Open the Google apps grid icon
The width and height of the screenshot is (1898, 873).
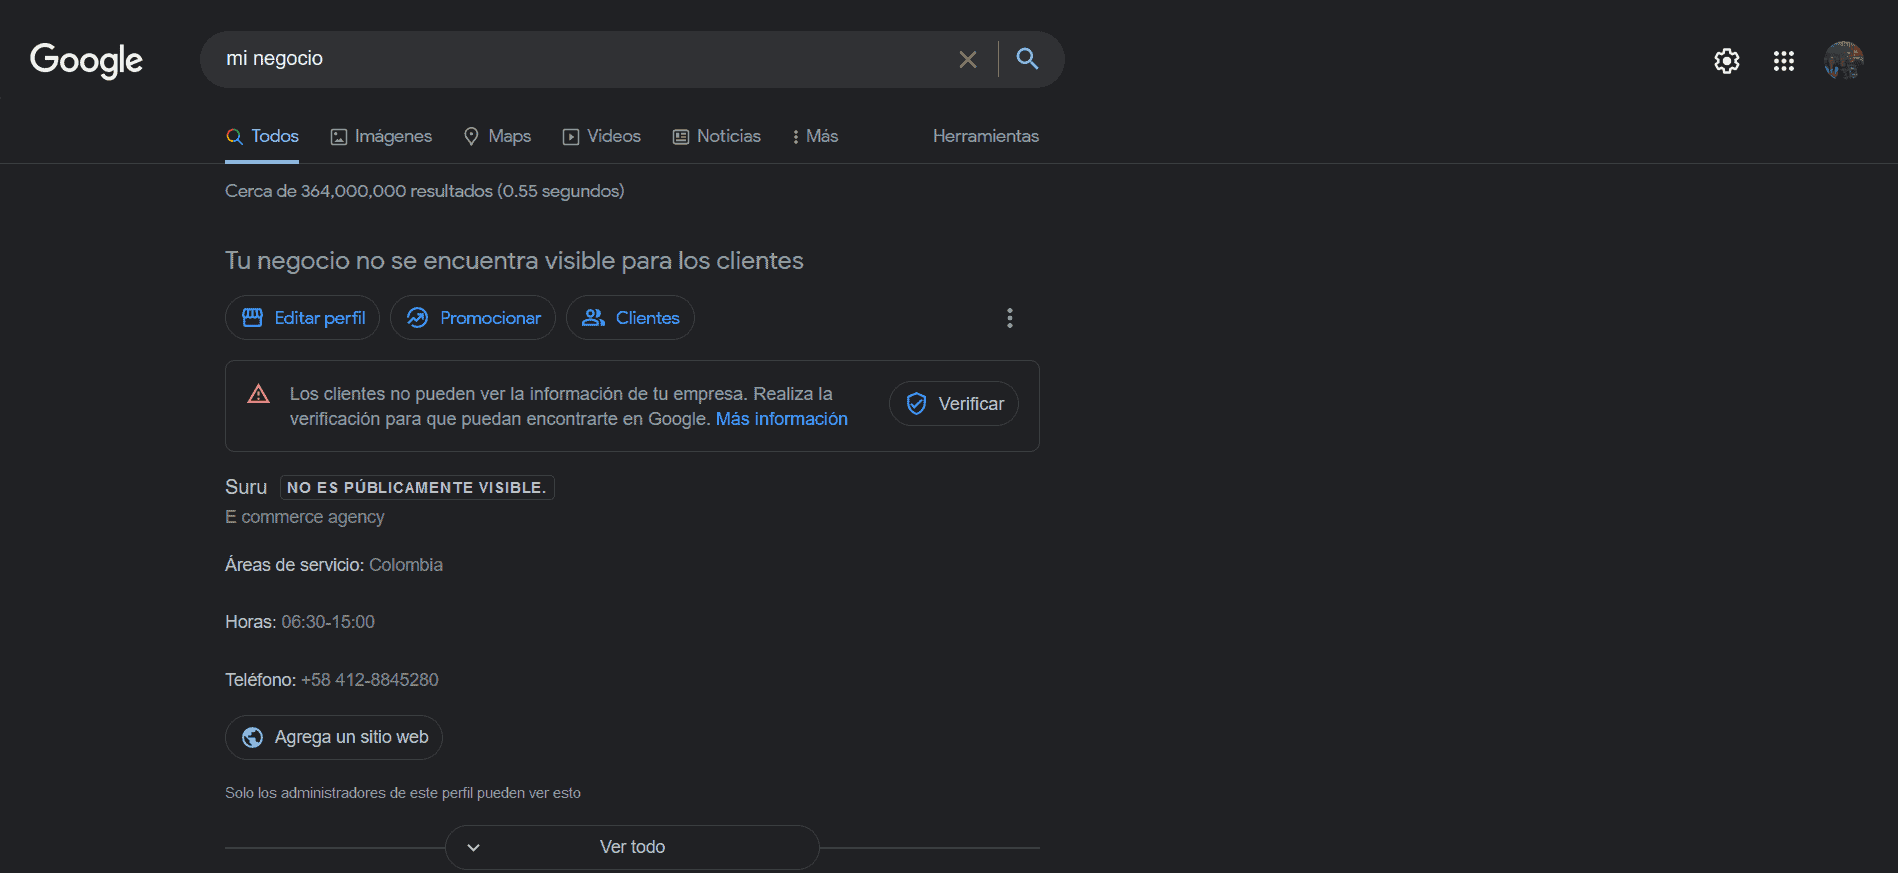pyautogui.click(x=1784, y=61)
